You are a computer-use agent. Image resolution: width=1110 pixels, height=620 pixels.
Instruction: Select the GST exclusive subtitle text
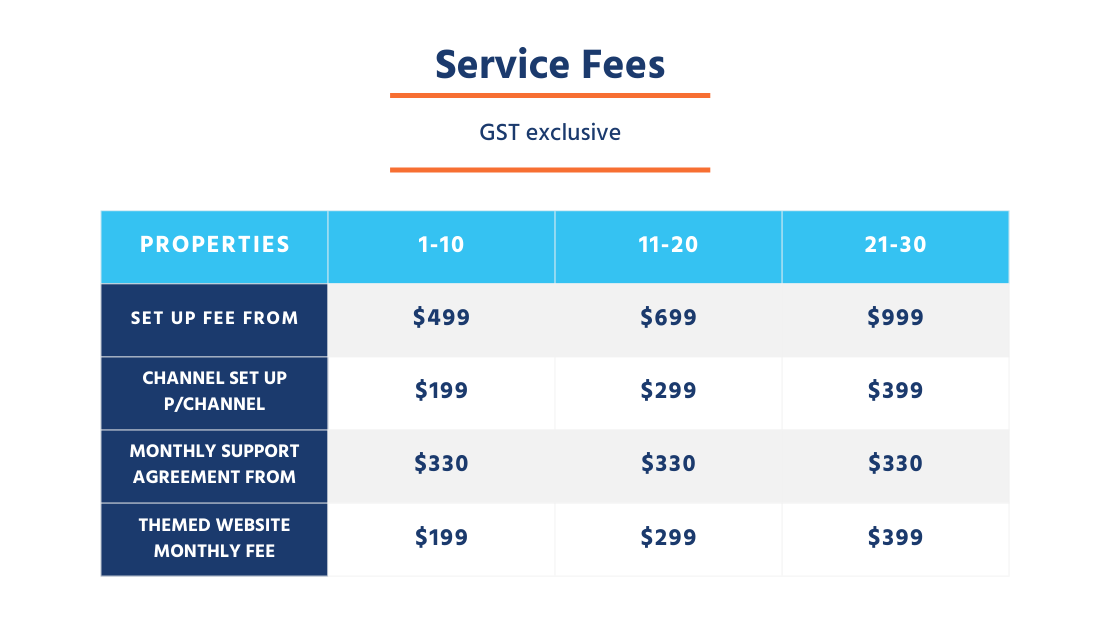click(550, 132)
